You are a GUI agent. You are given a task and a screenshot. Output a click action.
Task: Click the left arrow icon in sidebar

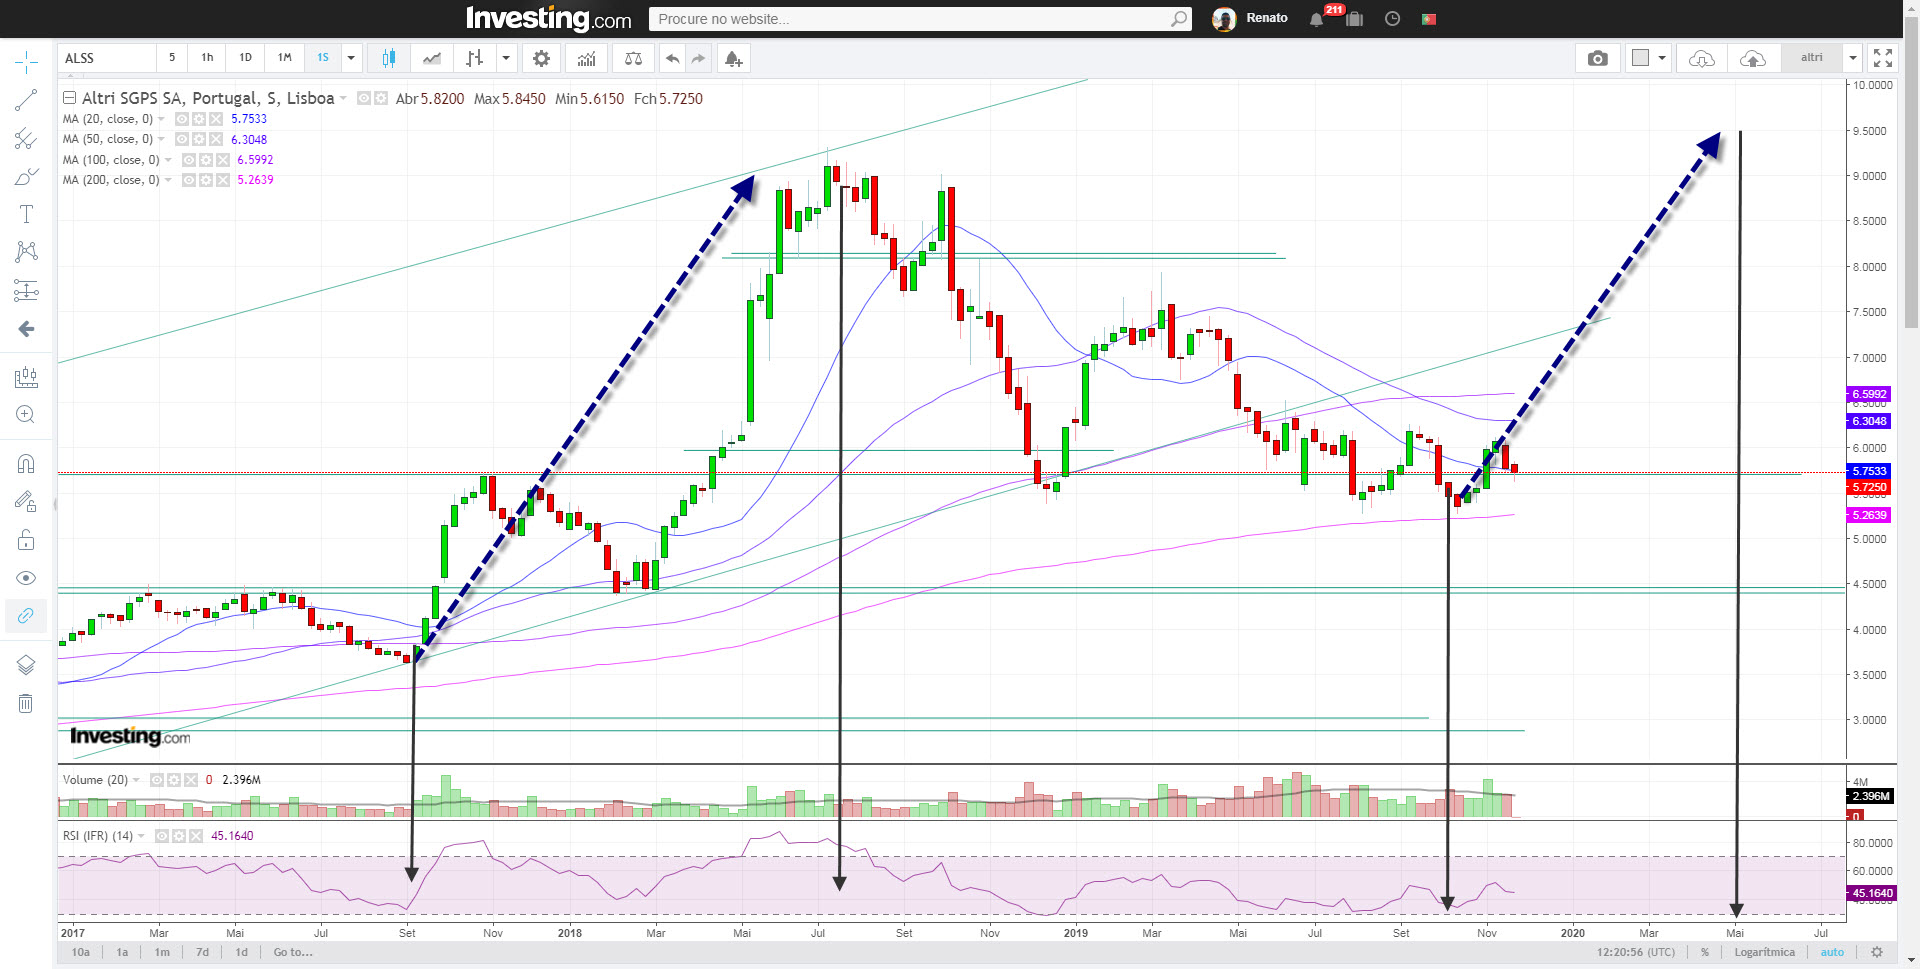tap(26, 329)
